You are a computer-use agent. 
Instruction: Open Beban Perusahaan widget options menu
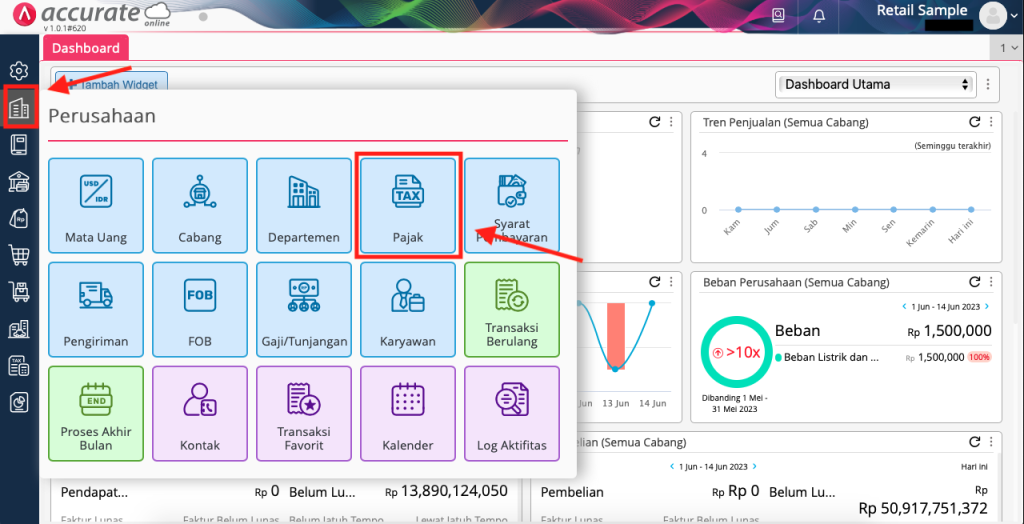pyautogui.click(x=990, y=282)
